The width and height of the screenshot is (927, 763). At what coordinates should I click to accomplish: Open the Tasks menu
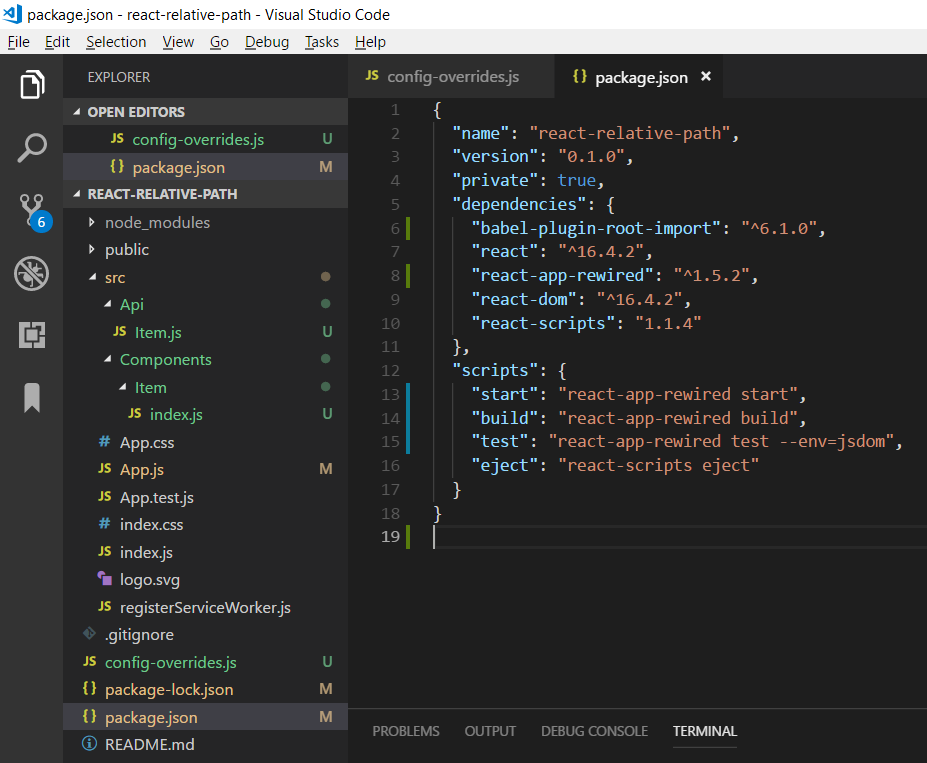point(321,42)
